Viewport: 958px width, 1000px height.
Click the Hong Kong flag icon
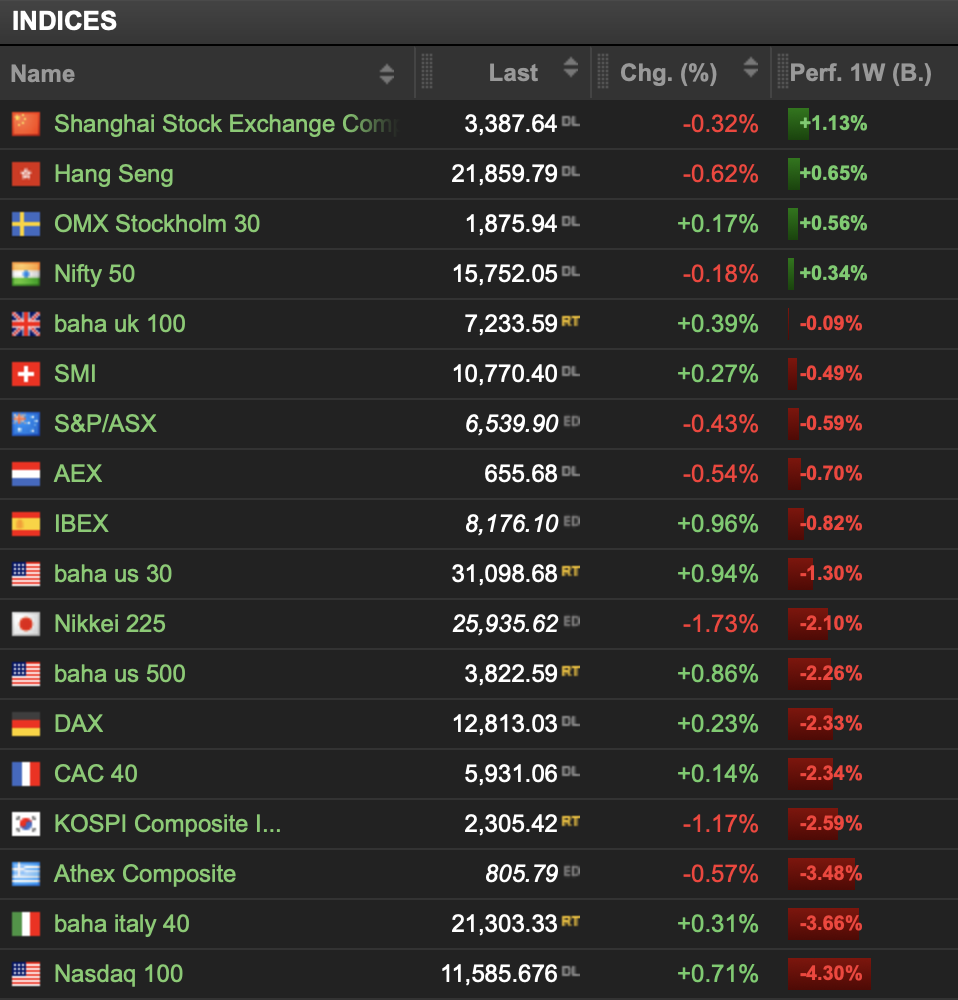pyautogui.click(x=26, y=173)
